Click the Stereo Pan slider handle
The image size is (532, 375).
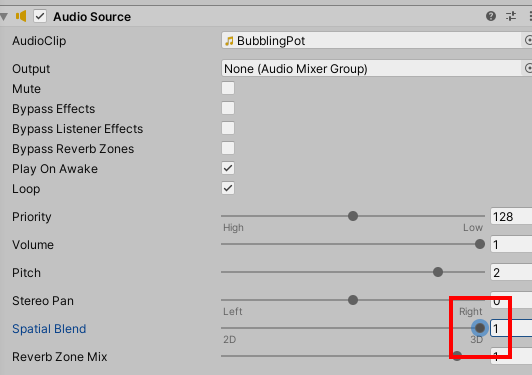[353, 300]
